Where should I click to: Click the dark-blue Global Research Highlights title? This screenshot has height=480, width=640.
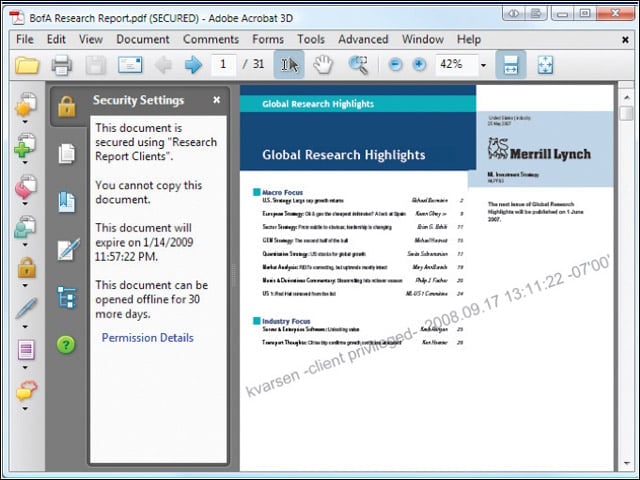(344, 155)
